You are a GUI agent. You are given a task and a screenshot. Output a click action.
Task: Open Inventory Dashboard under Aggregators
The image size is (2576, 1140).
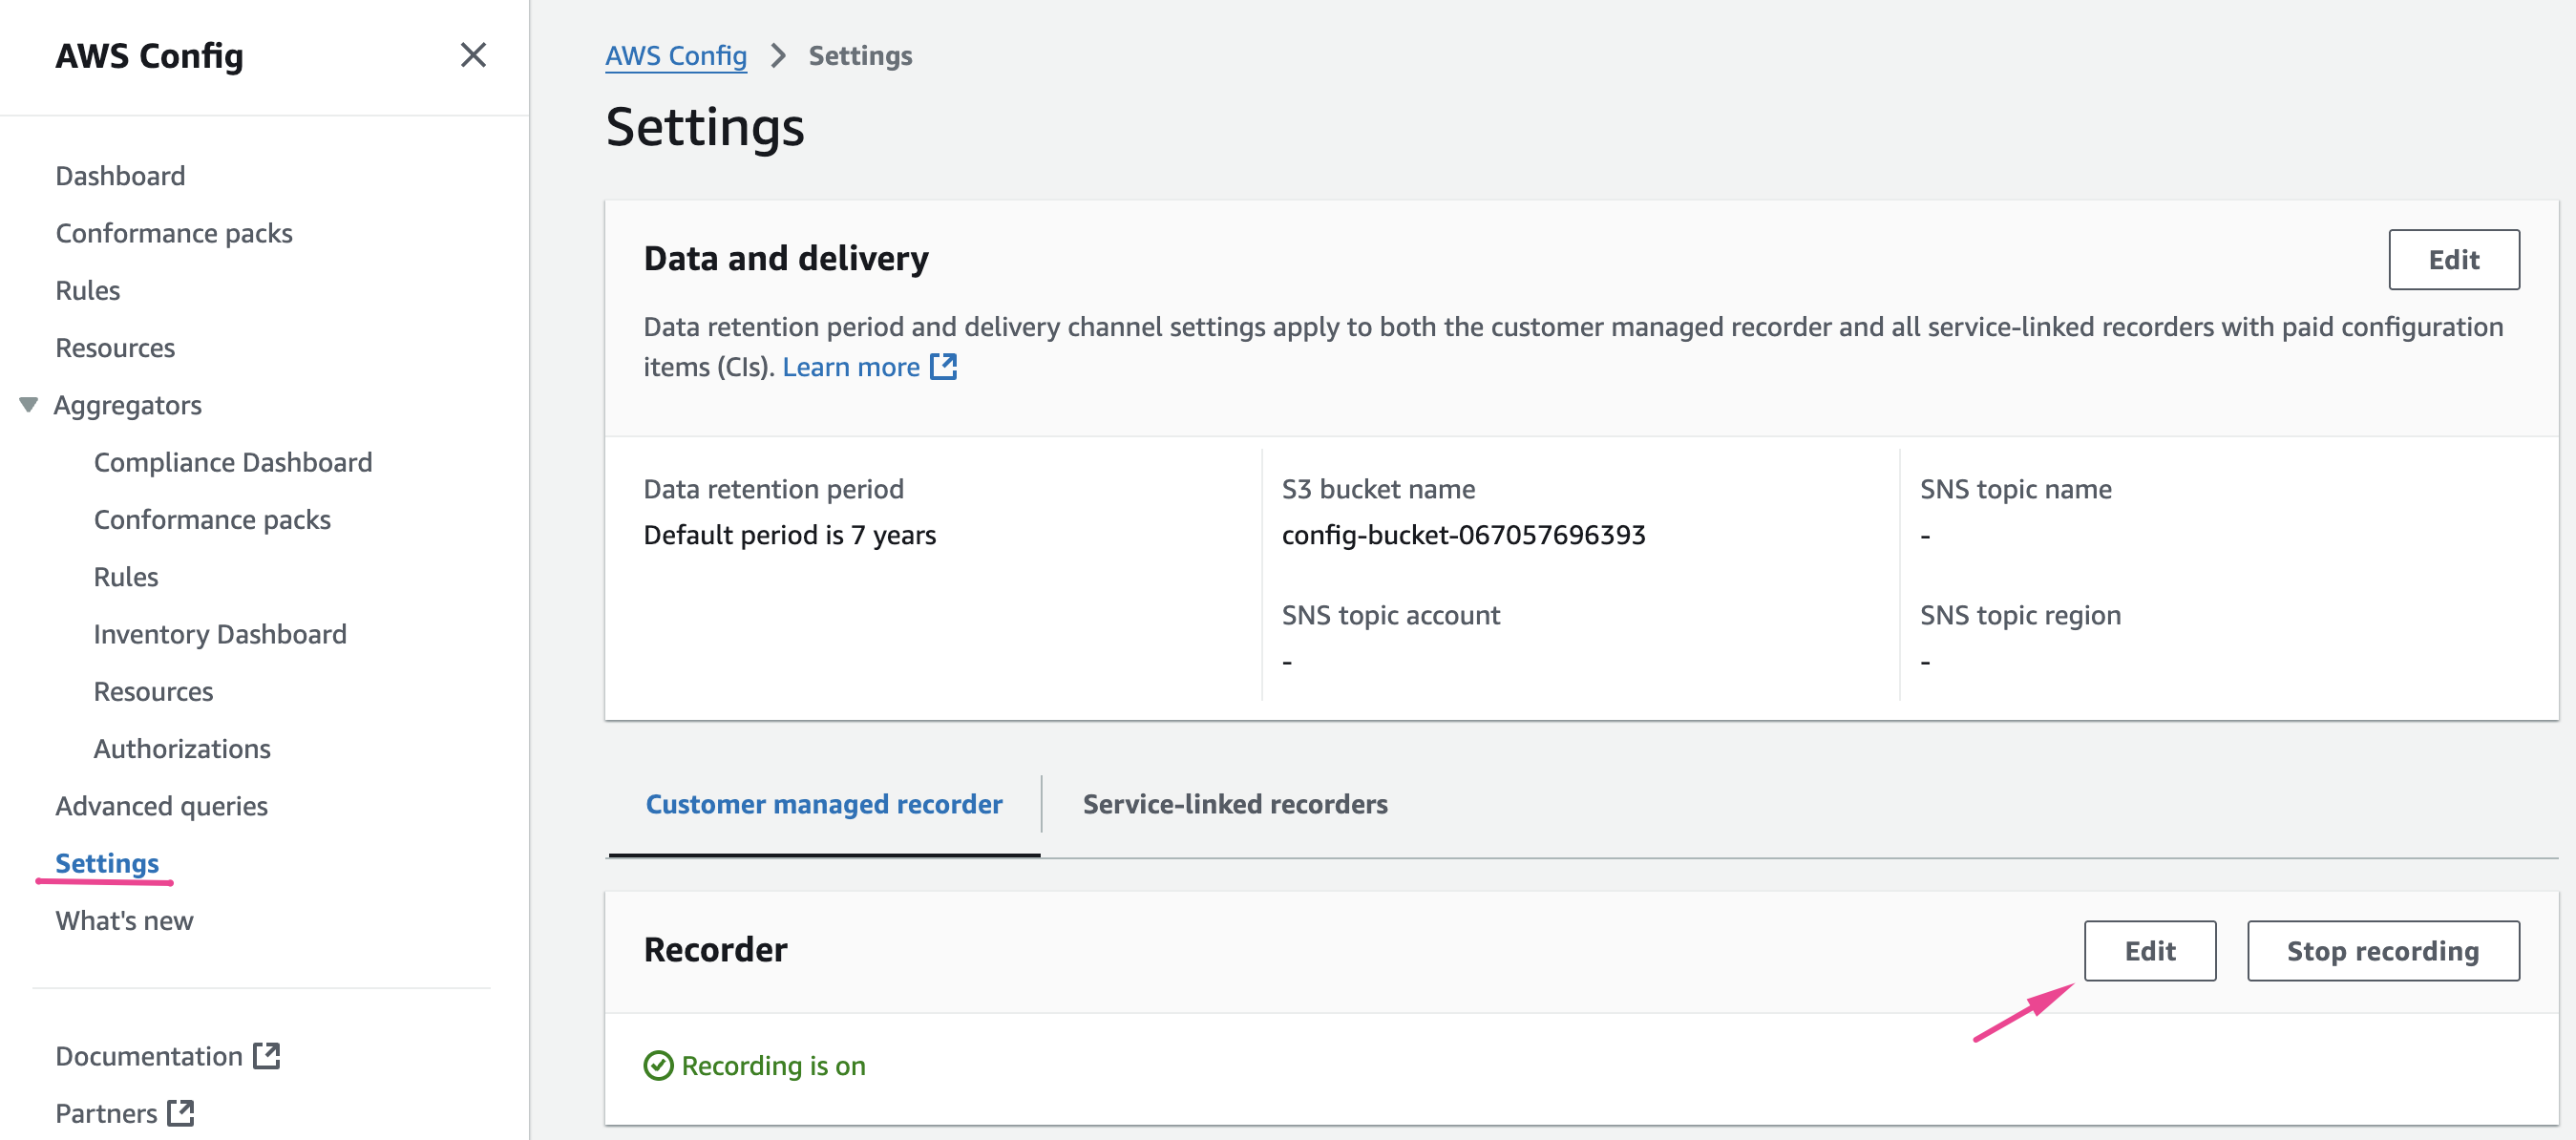pyautogui.click(x=220, y=634)
